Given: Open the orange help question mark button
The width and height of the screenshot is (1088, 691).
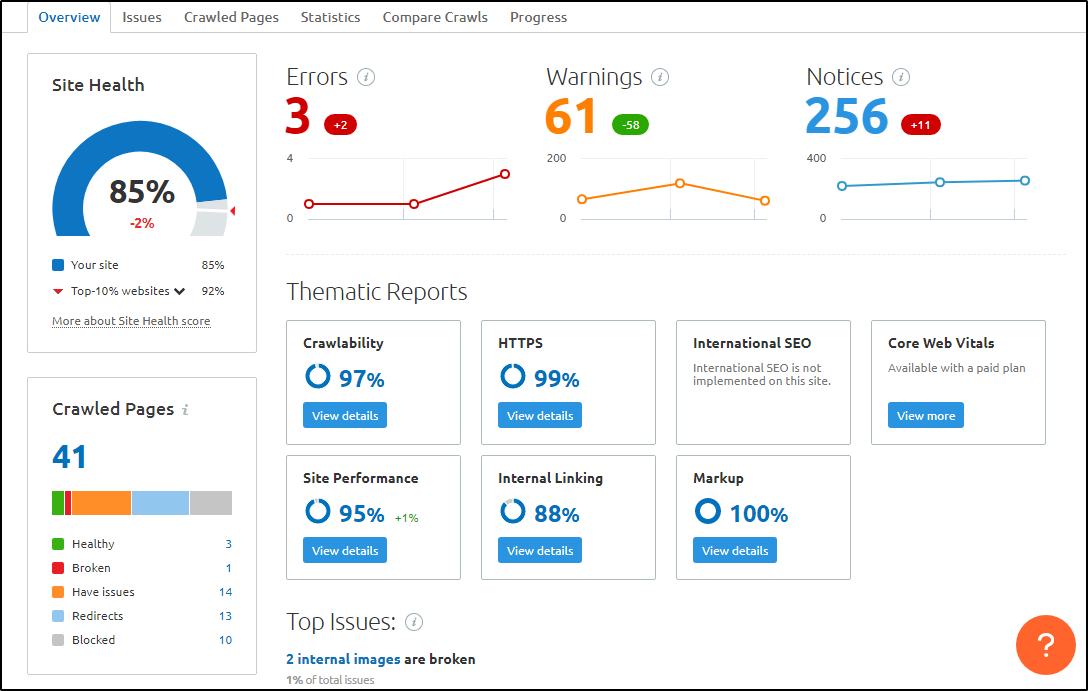Looking at the screenshot, I should [1045, 645].
